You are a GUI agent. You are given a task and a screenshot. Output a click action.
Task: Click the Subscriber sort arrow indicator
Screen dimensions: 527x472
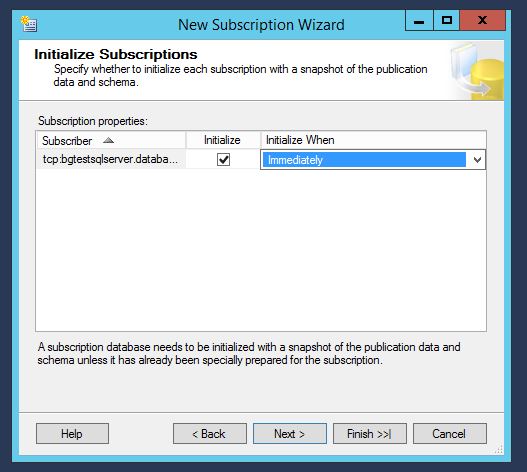[108, 140]
